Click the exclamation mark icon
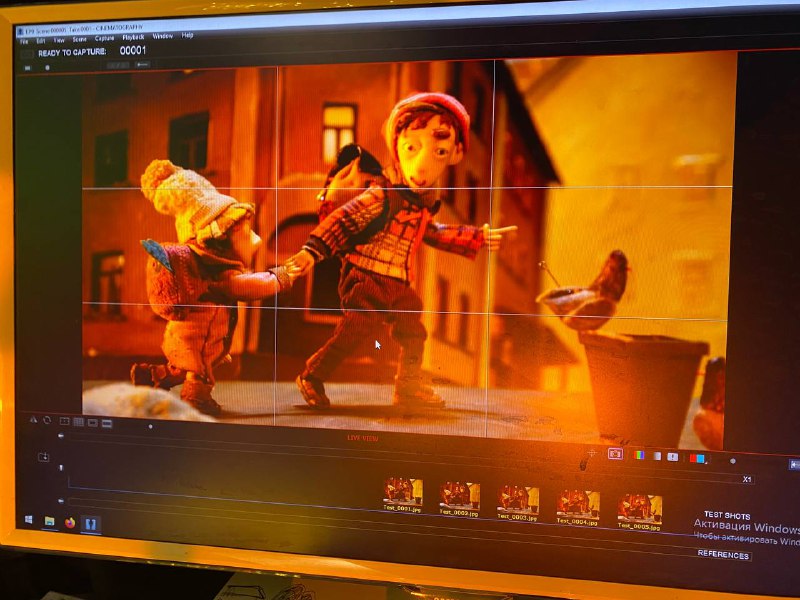 coord(673,457)
